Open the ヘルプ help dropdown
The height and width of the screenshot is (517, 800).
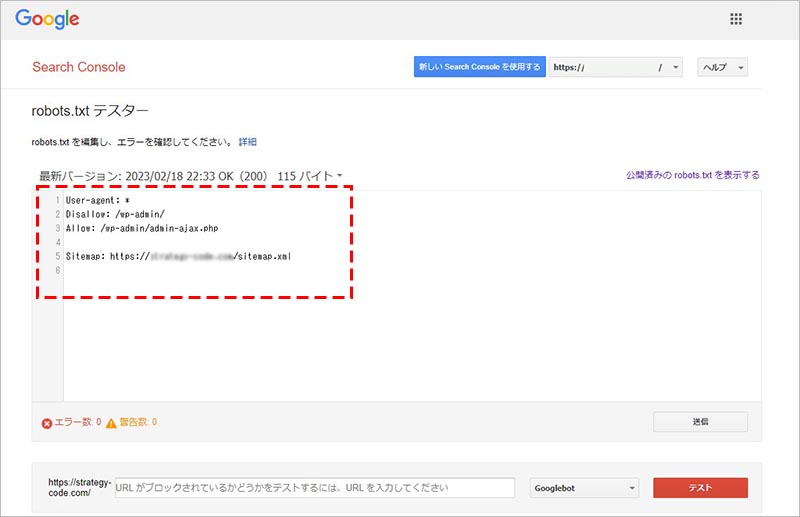722,67
